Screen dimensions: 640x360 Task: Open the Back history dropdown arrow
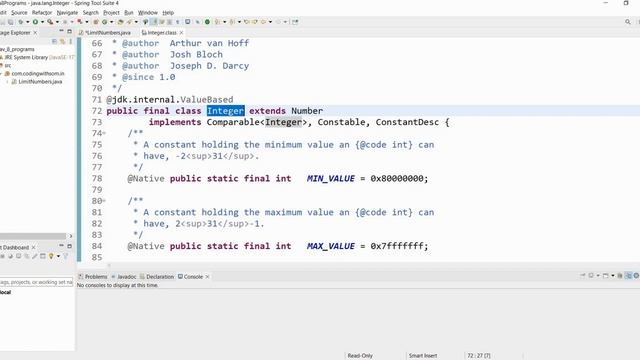(x=270, y=22)
